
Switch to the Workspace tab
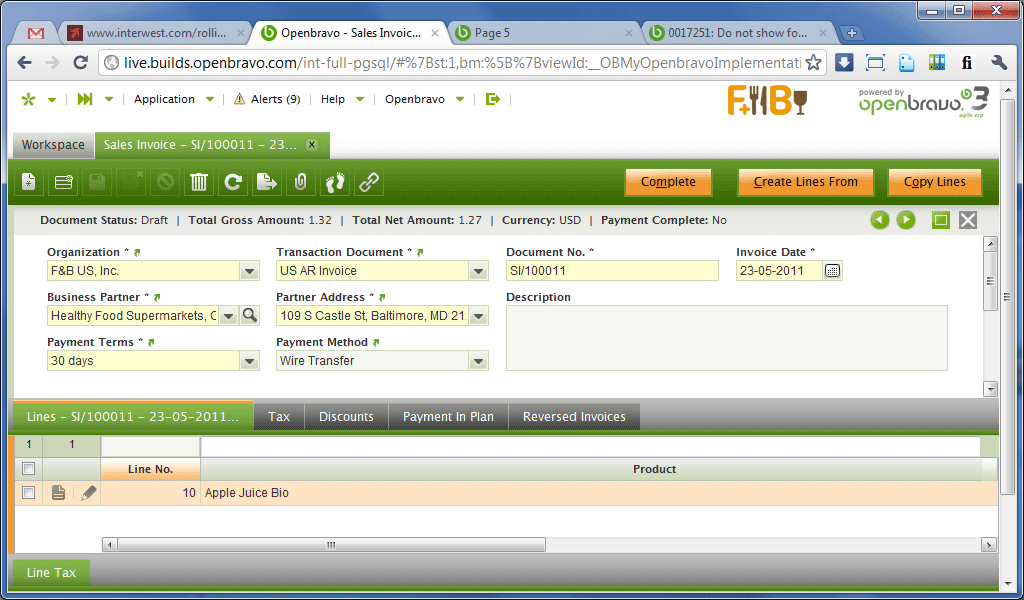point(53,145)
